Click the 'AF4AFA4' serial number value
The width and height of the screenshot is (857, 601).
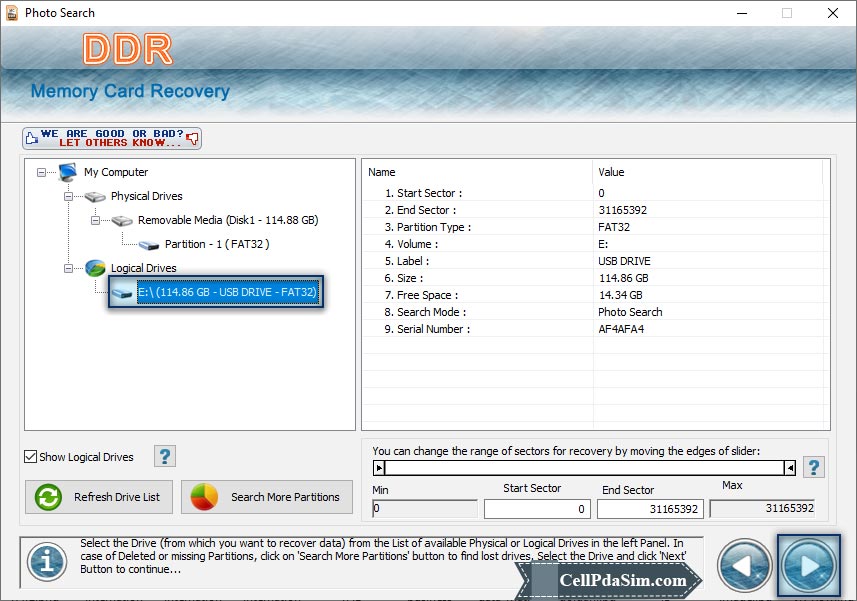[621, 328]
